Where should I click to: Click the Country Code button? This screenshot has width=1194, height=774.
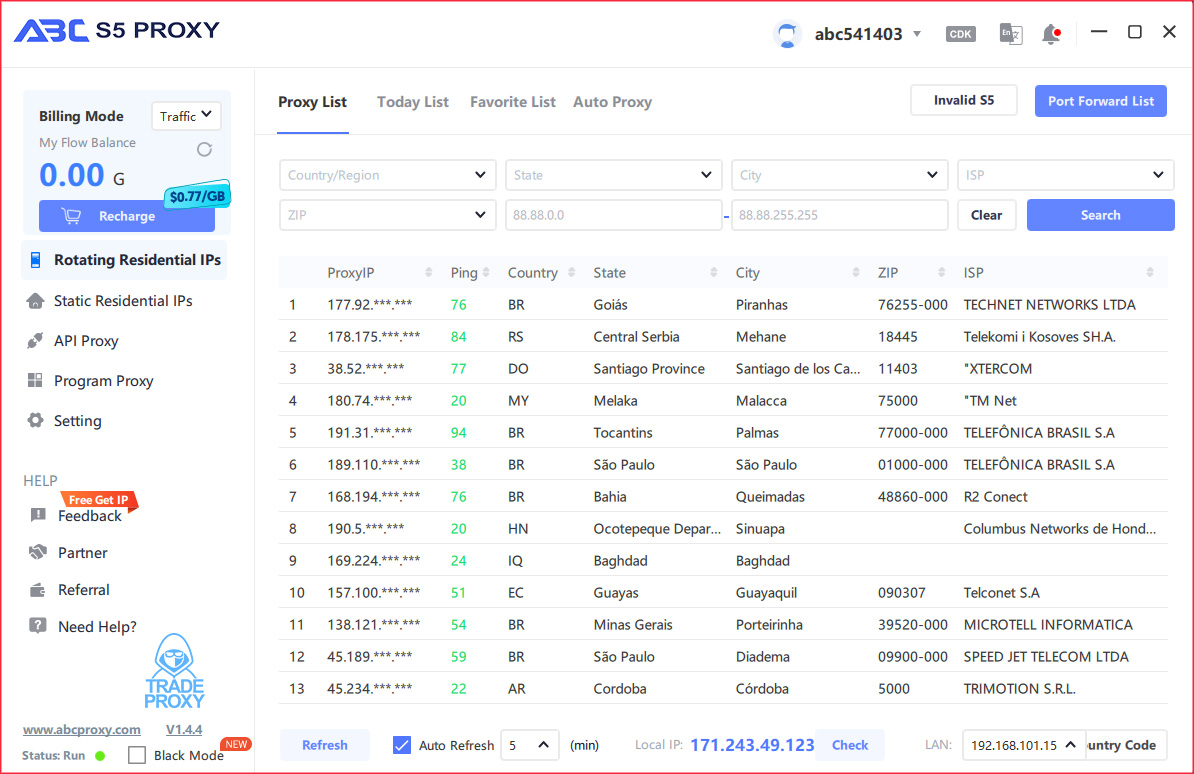(x=1125, y=745)
